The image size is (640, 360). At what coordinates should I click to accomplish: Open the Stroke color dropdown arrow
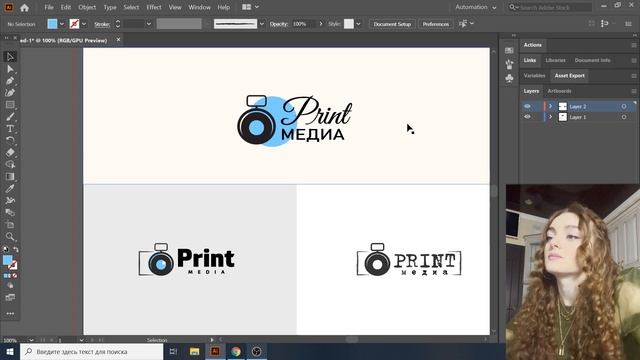click(84, 24)
